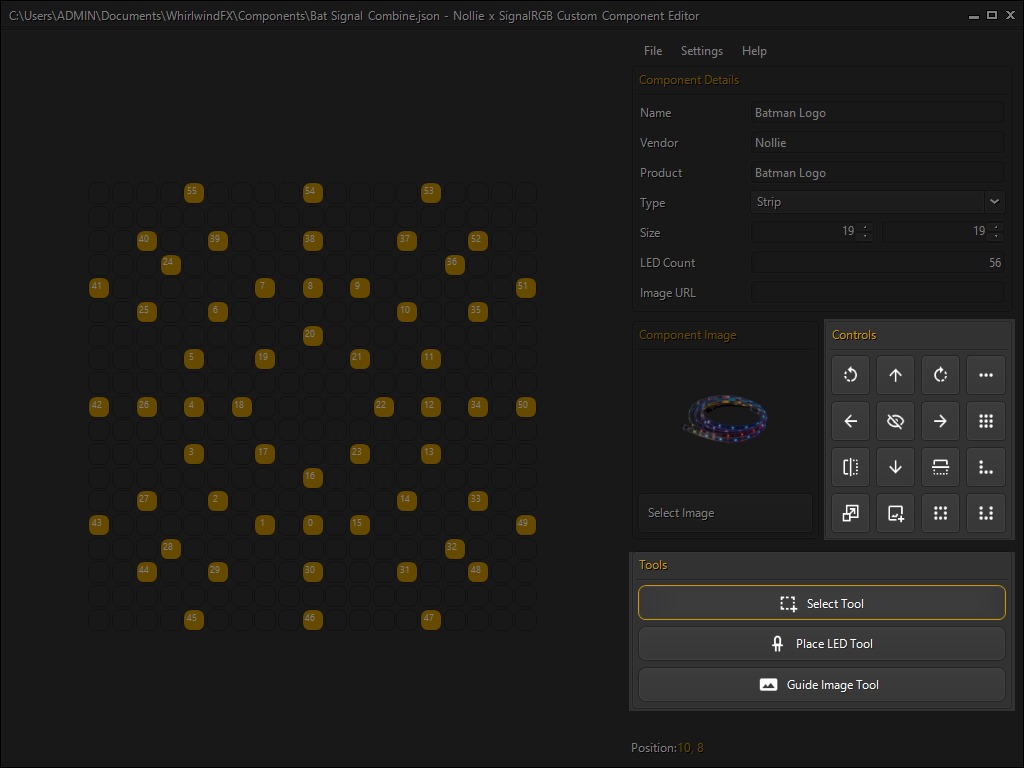
Task: Click the rotate counter-clockwise control
Action: pos(850,375)
